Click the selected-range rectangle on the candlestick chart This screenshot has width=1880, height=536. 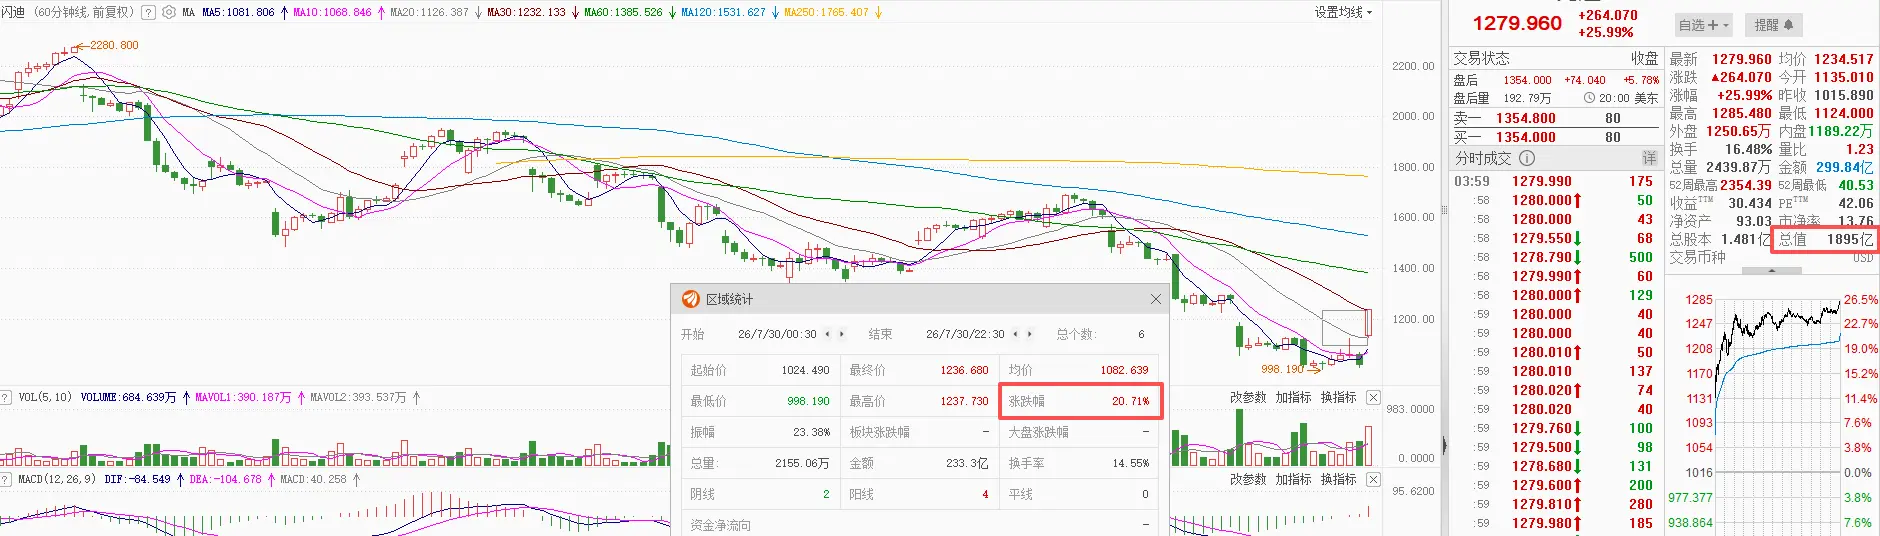pos(1345,327)
